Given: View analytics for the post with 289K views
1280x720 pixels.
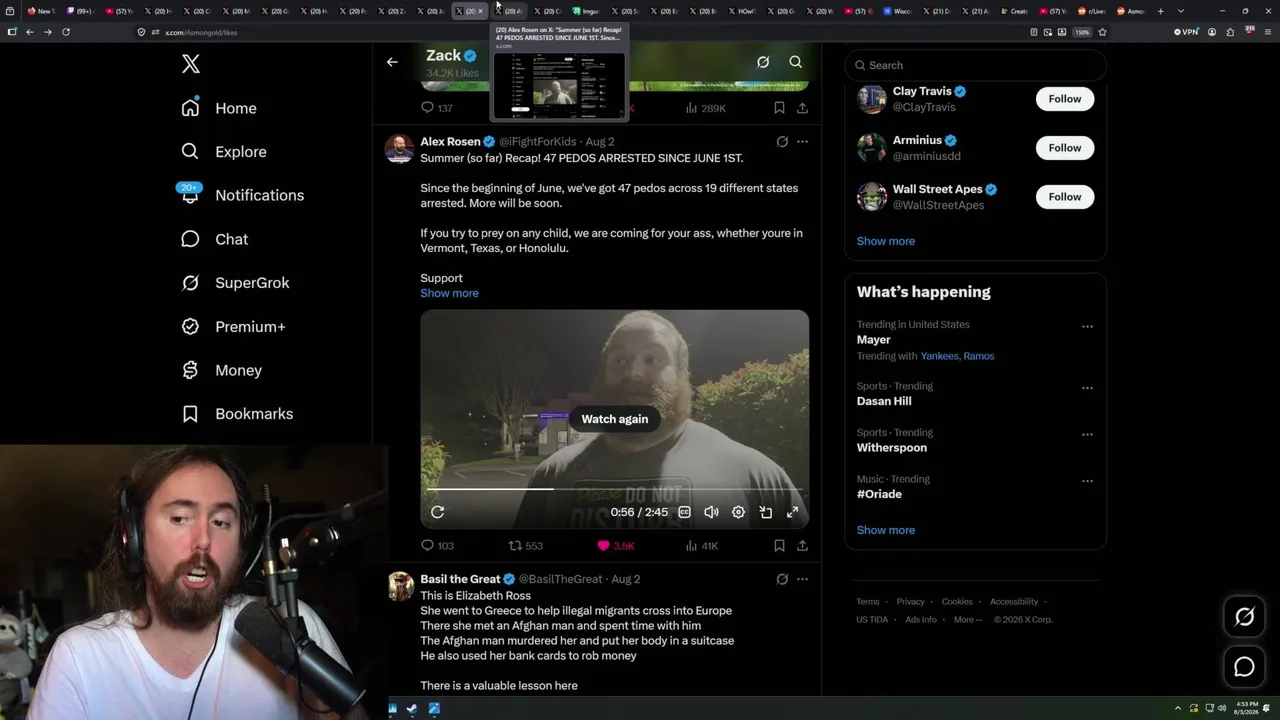Looking at the screenshot, I should pyautogui.click(x=705, y=108).
